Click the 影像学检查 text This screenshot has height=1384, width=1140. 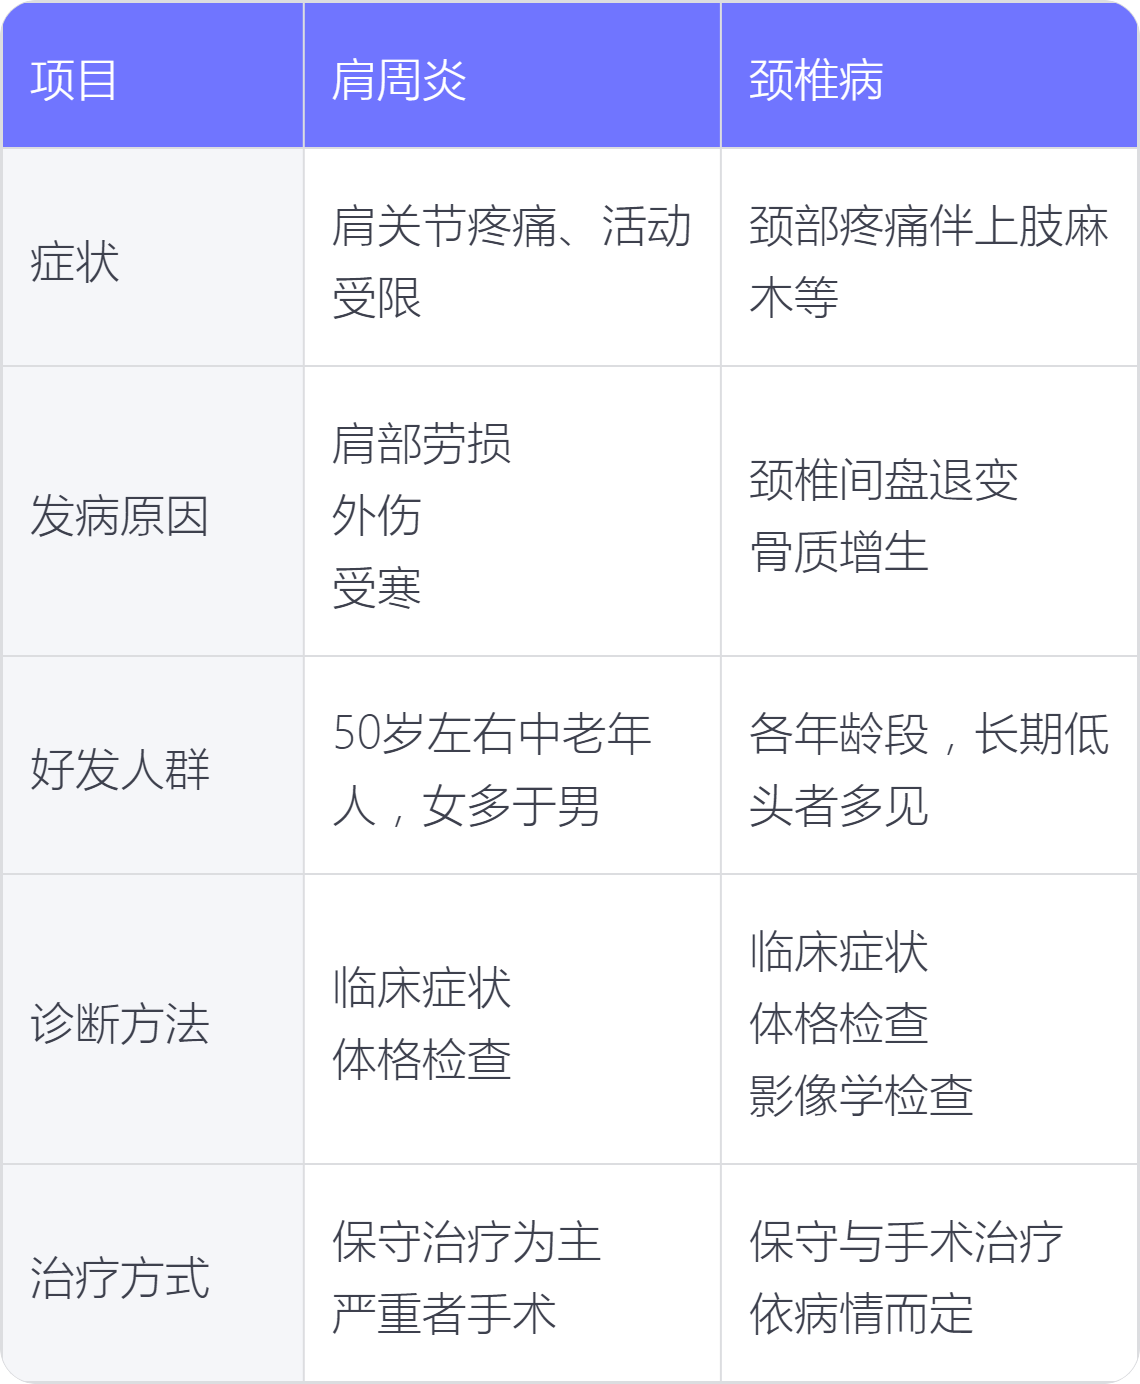[x=861, y=1096]
